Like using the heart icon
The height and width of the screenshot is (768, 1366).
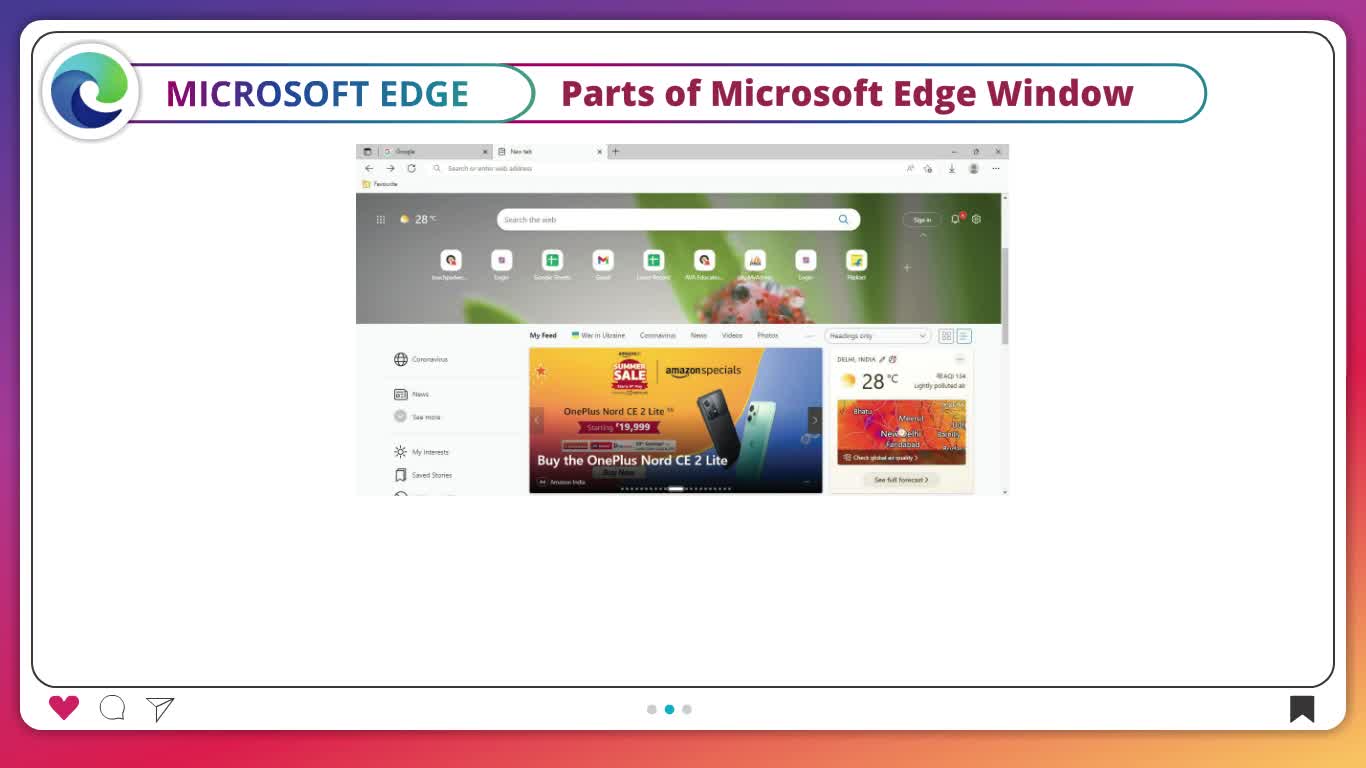64,708
